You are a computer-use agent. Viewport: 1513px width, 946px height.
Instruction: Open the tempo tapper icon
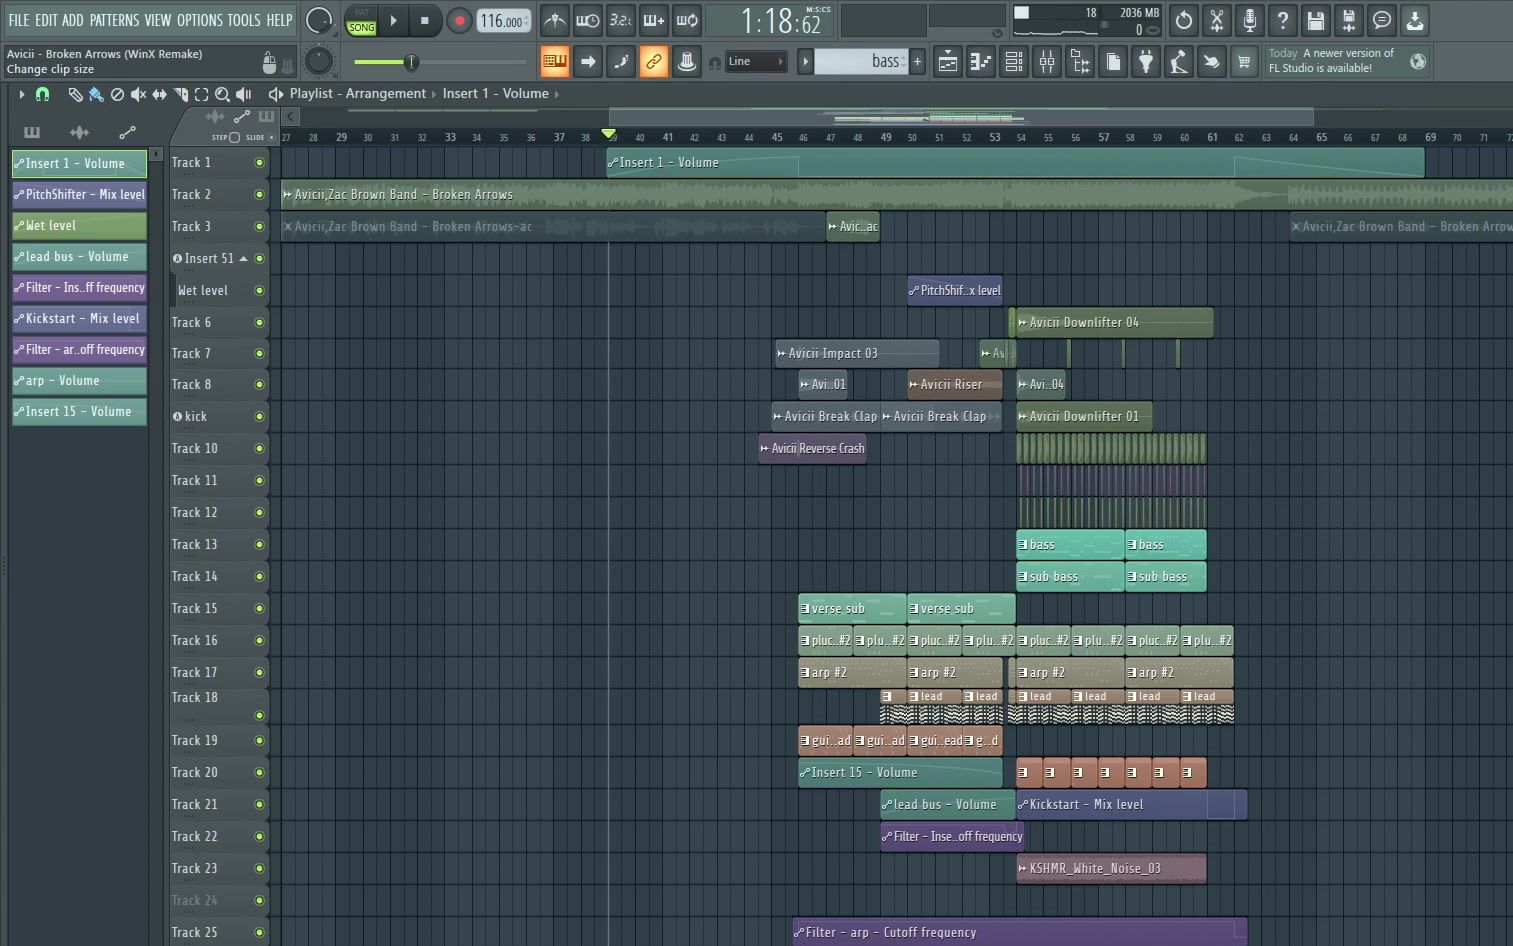point(1179,62)
